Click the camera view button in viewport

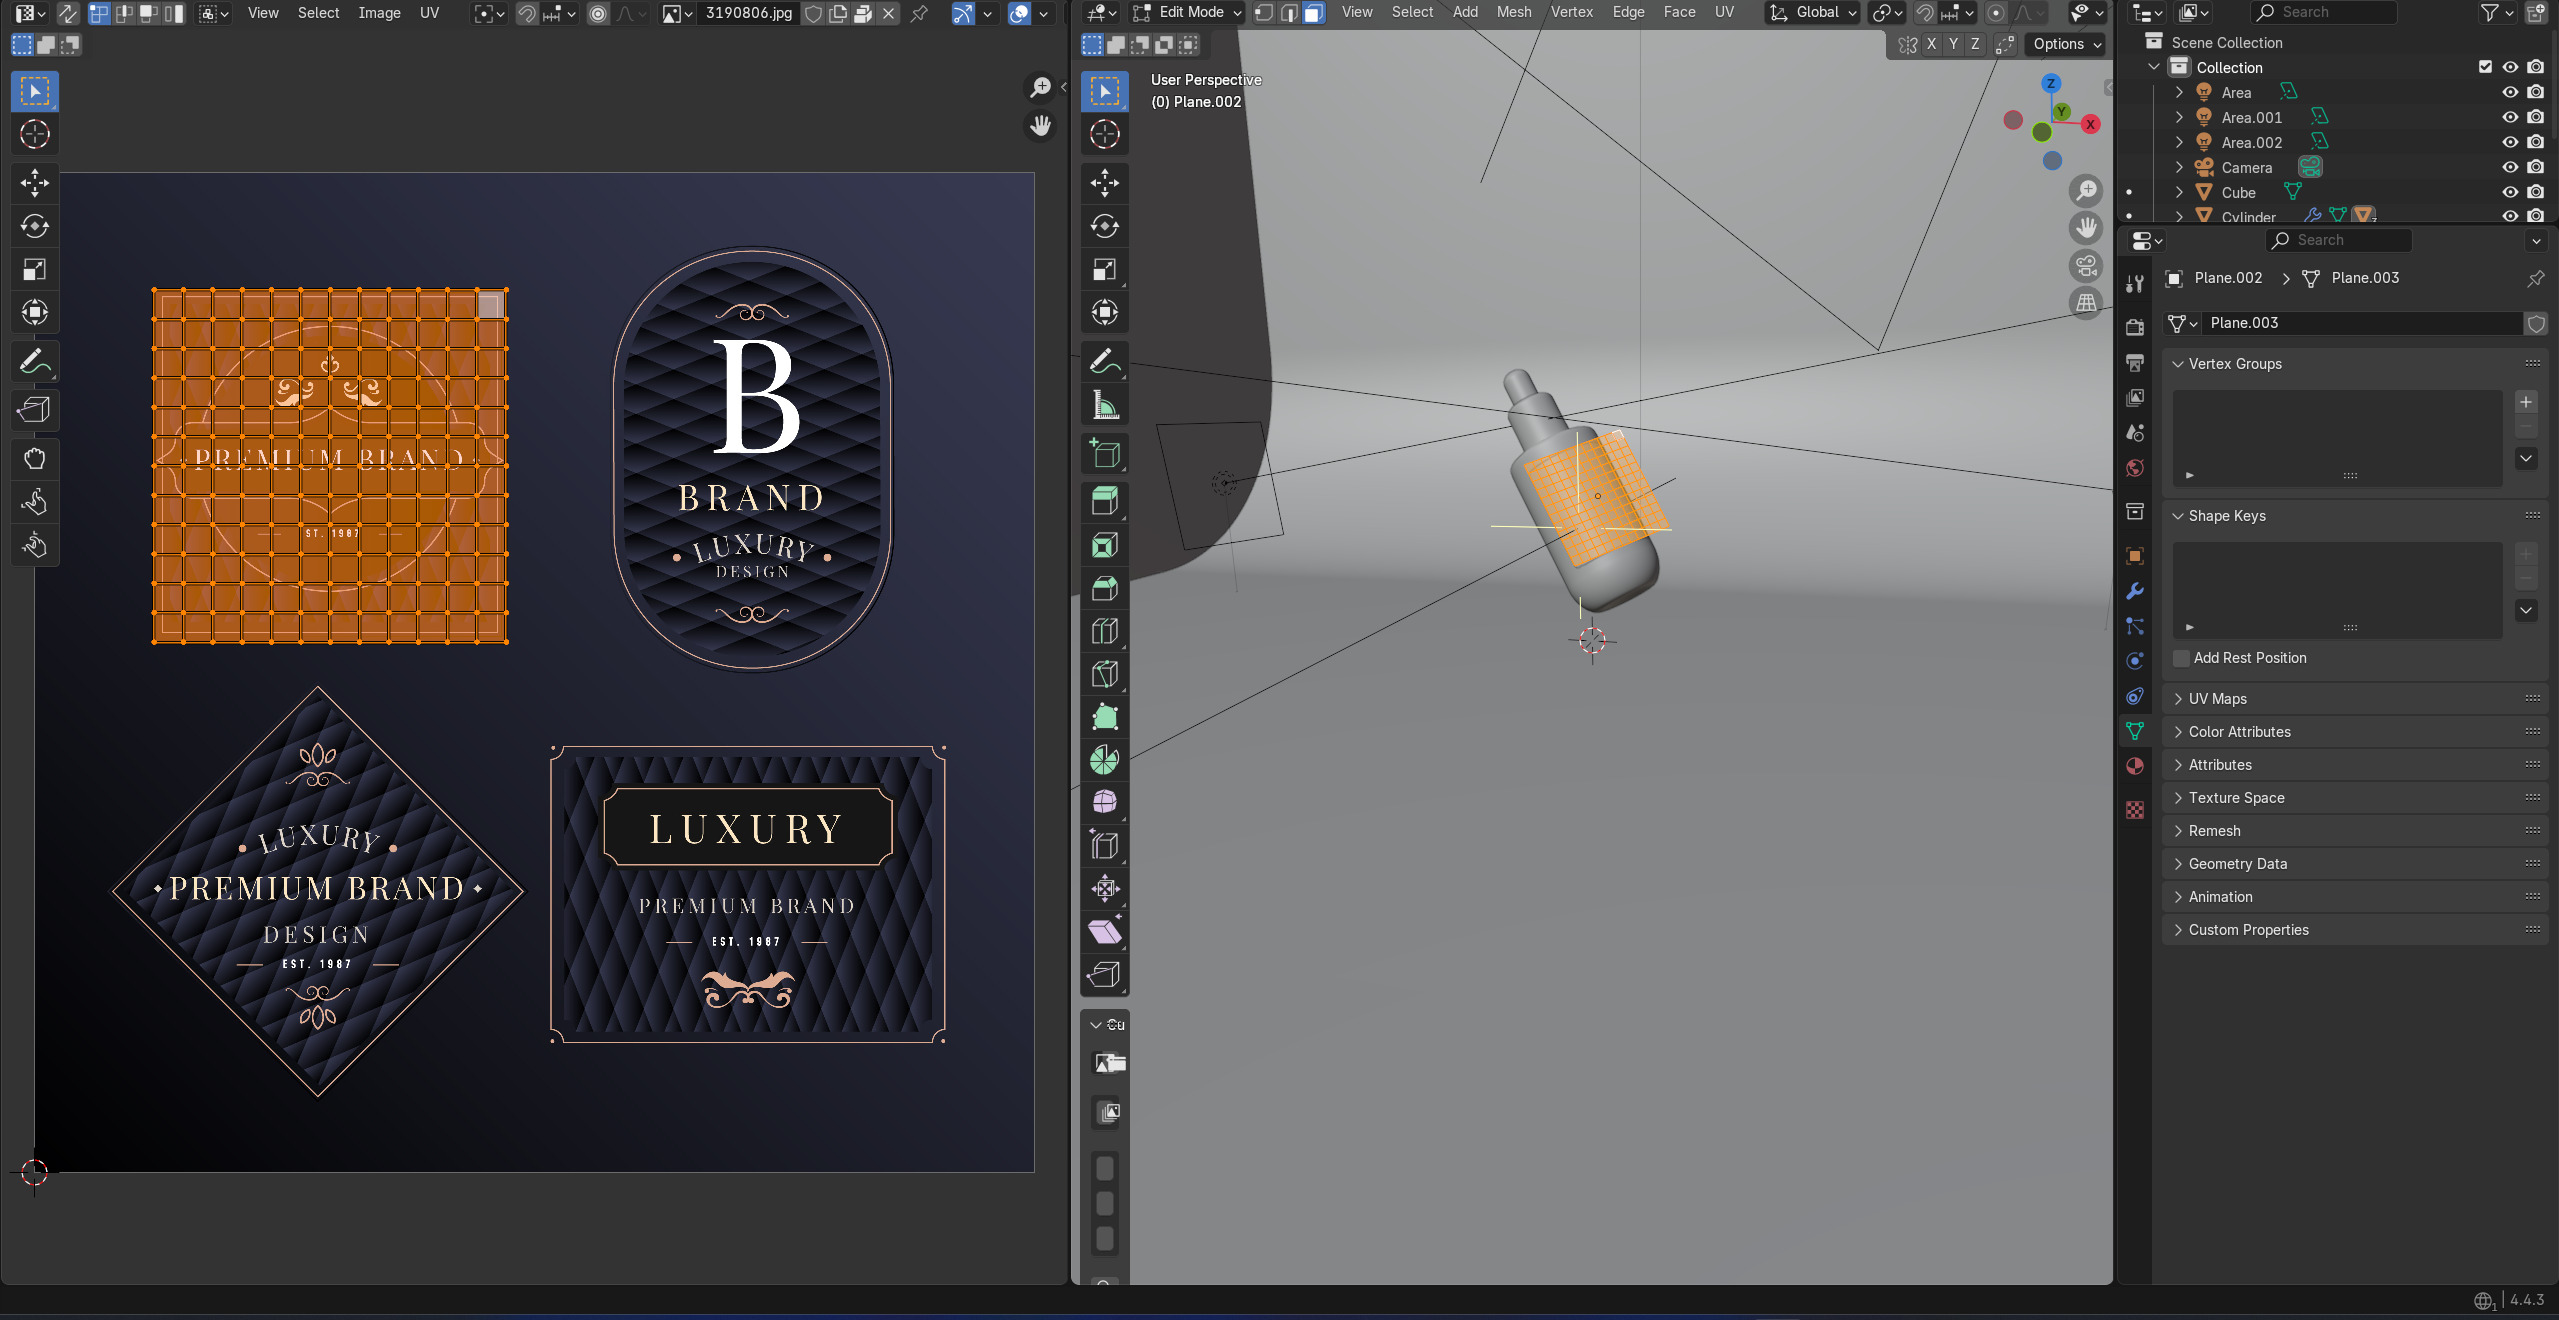pos(2086,266)
